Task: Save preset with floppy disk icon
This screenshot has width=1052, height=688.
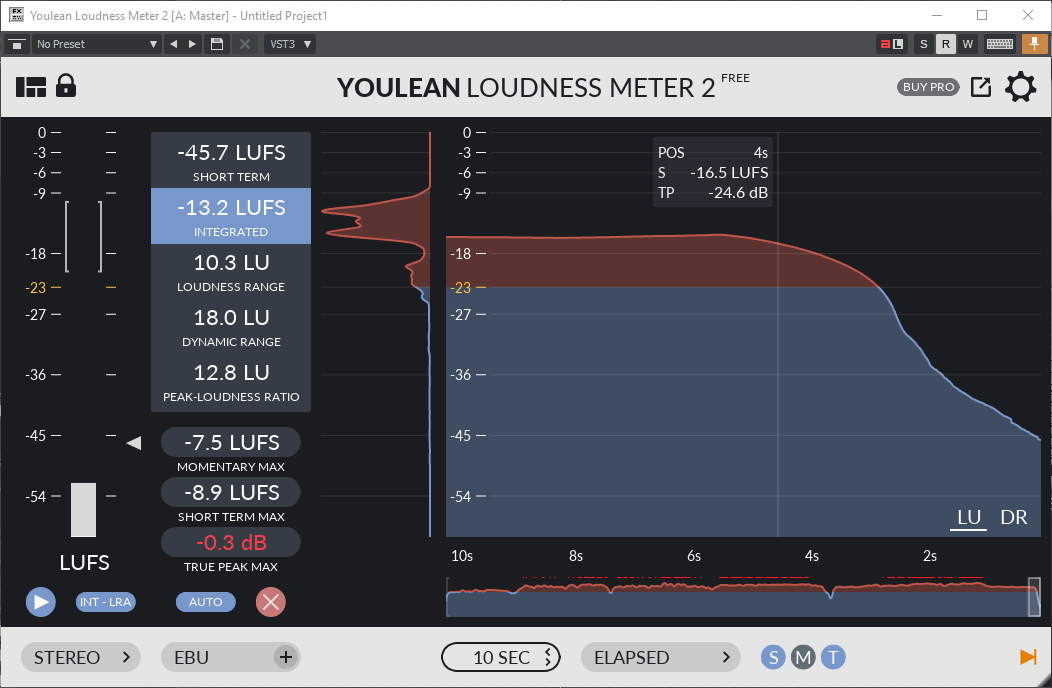Action: pos(217,44)
